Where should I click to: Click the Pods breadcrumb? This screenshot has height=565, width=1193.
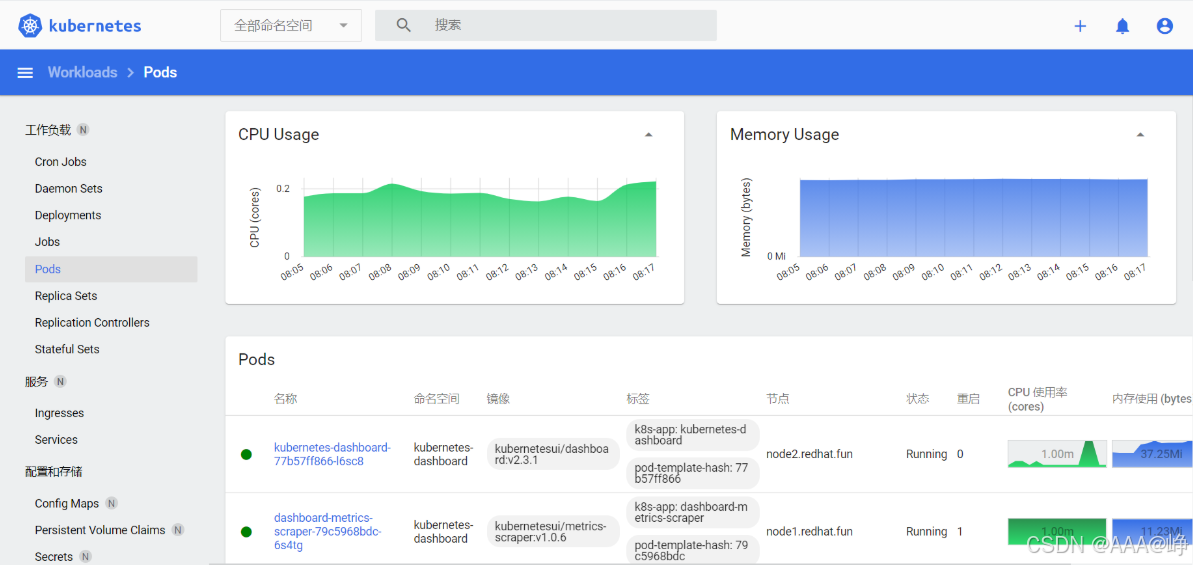click(161, 72)
